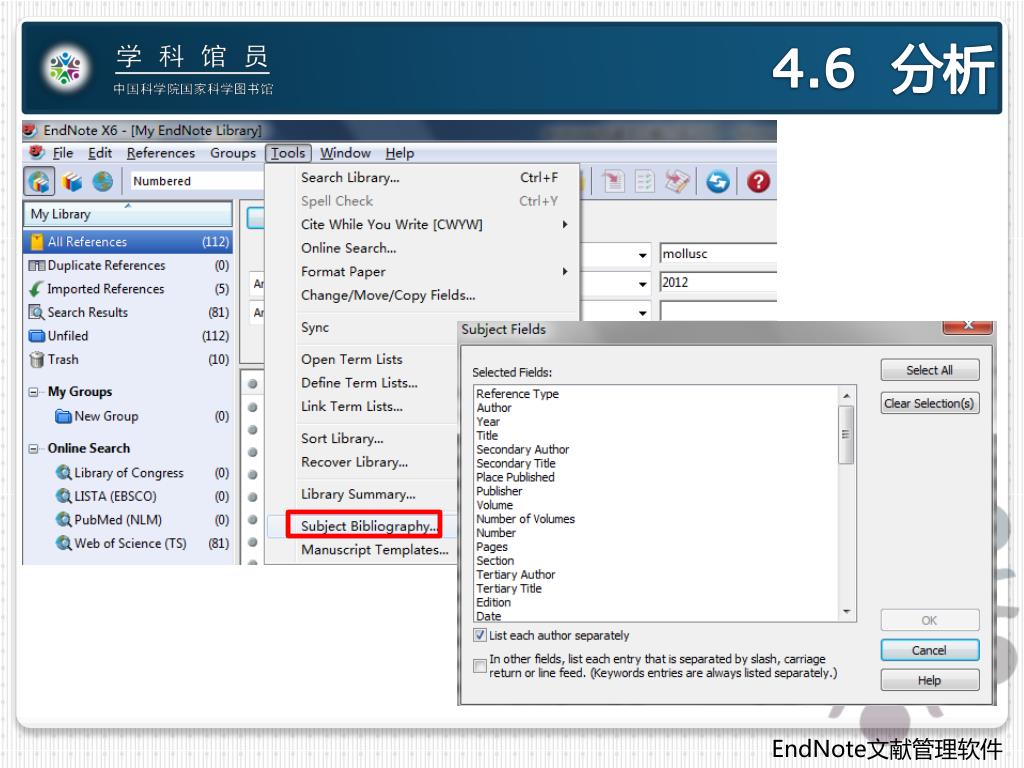
Task: Open the Groups menu
Action: coord(232,153)
